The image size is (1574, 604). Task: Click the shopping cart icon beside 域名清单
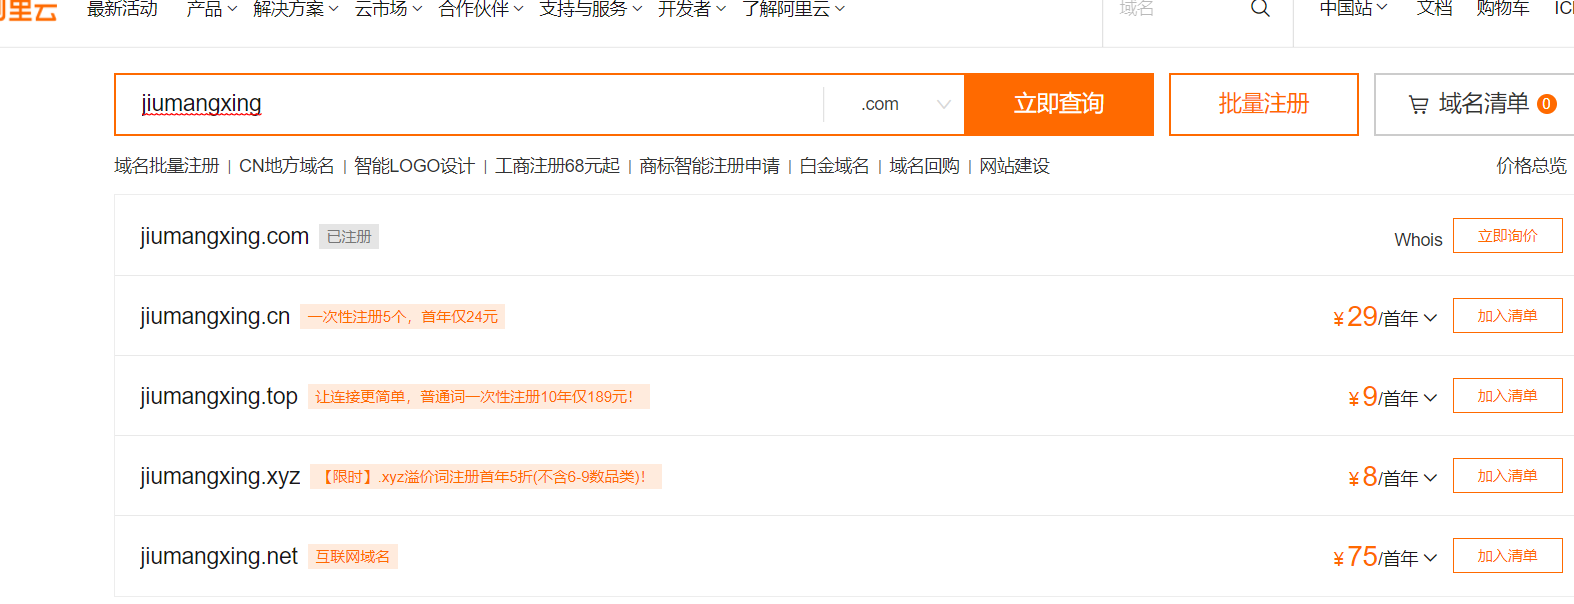pyautogui.click(x=1418, y=104)
